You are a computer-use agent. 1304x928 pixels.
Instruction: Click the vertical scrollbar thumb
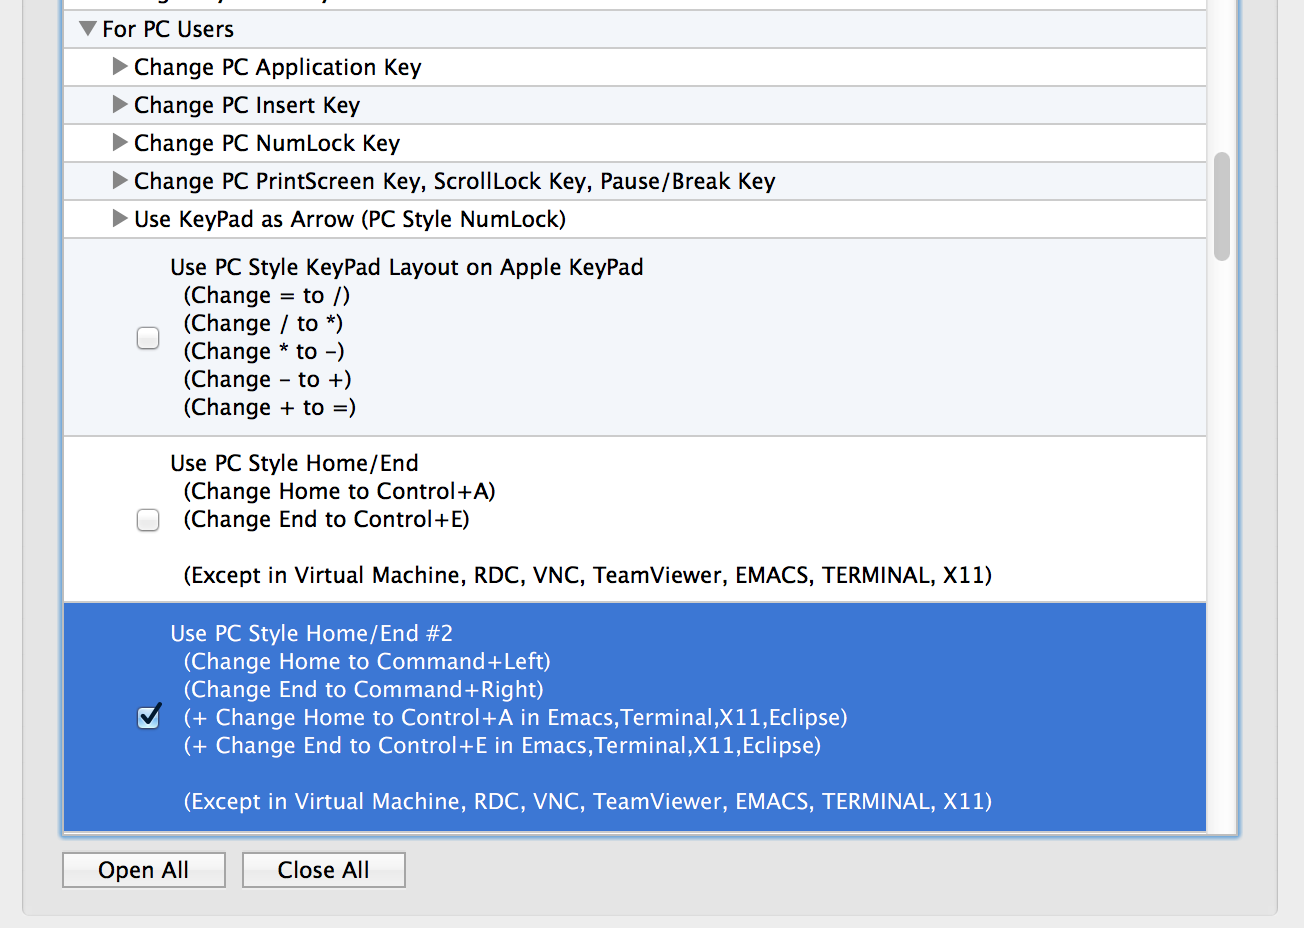[1221, 207]
